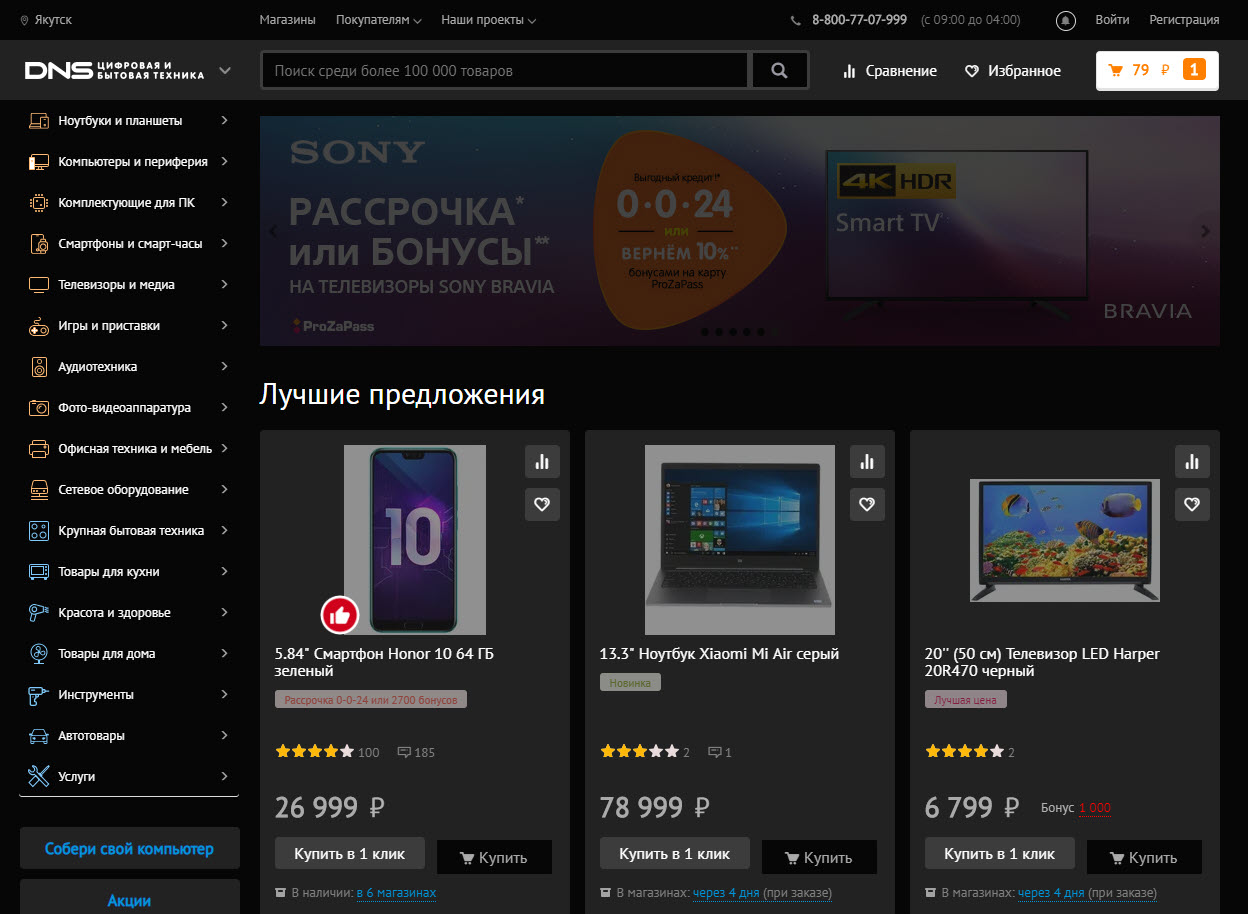Open the Сравнение page
Image resolution: width=1248 pixels, height=914 pixels.
(890, 71)
